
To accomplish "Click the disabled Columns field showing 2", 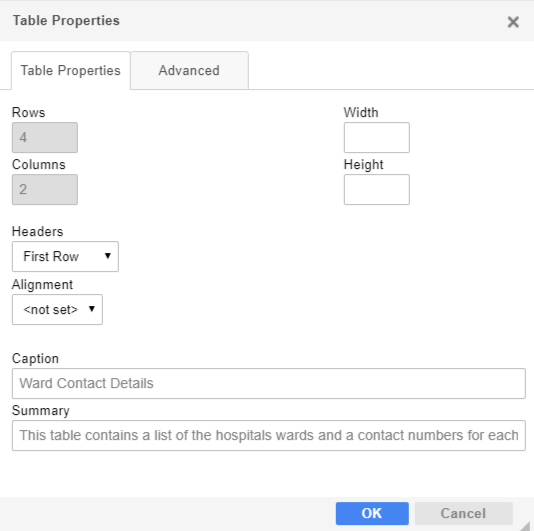I will [x=45, y=190].
